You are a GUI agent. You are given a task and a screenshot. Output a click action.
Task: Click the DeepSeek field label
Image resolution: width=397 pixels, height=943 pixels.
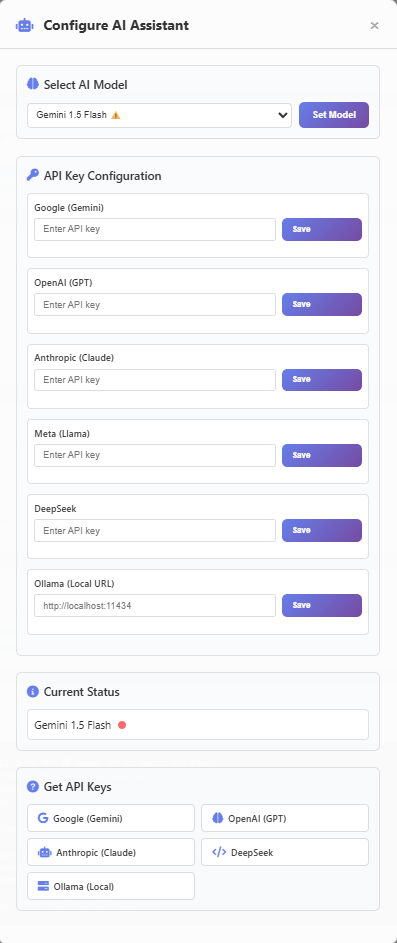click(55, 509)
